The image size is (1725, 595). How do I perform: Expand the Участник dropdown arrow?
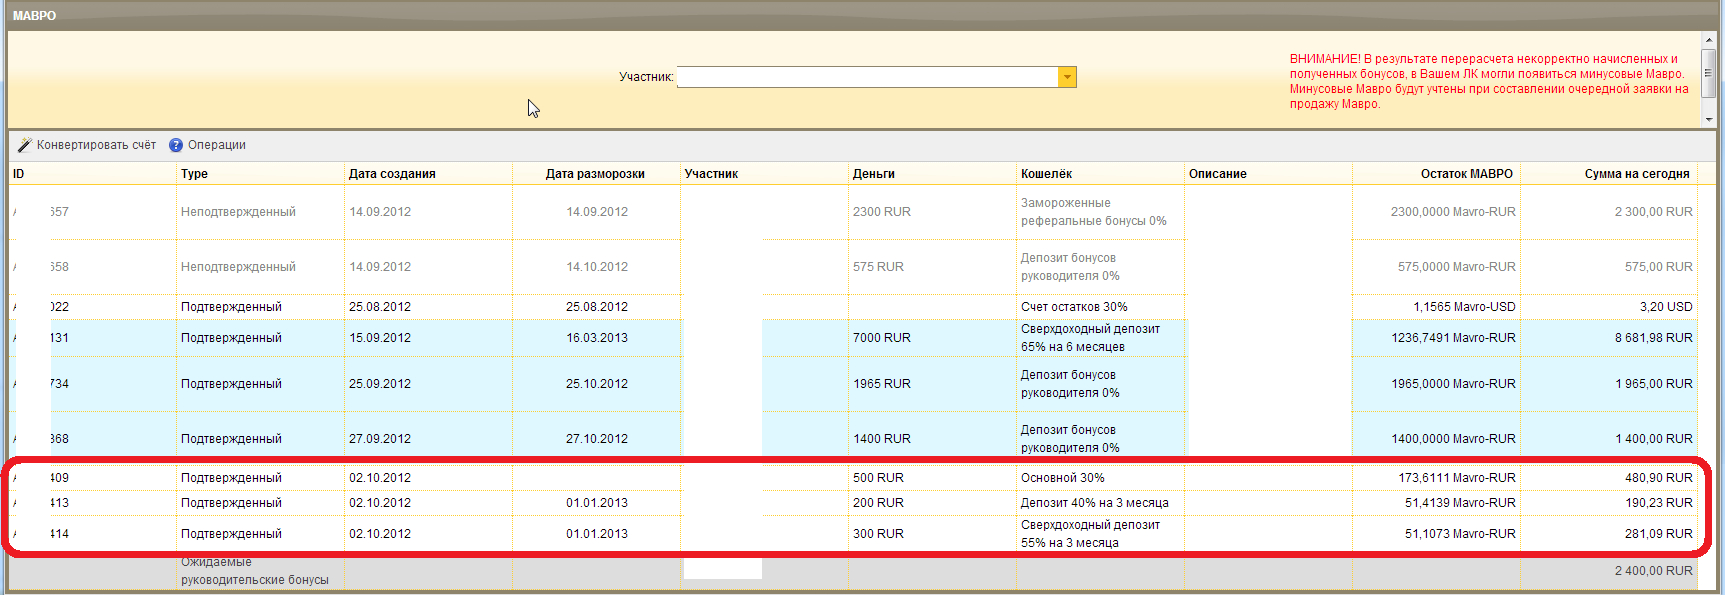[1068, 77]
